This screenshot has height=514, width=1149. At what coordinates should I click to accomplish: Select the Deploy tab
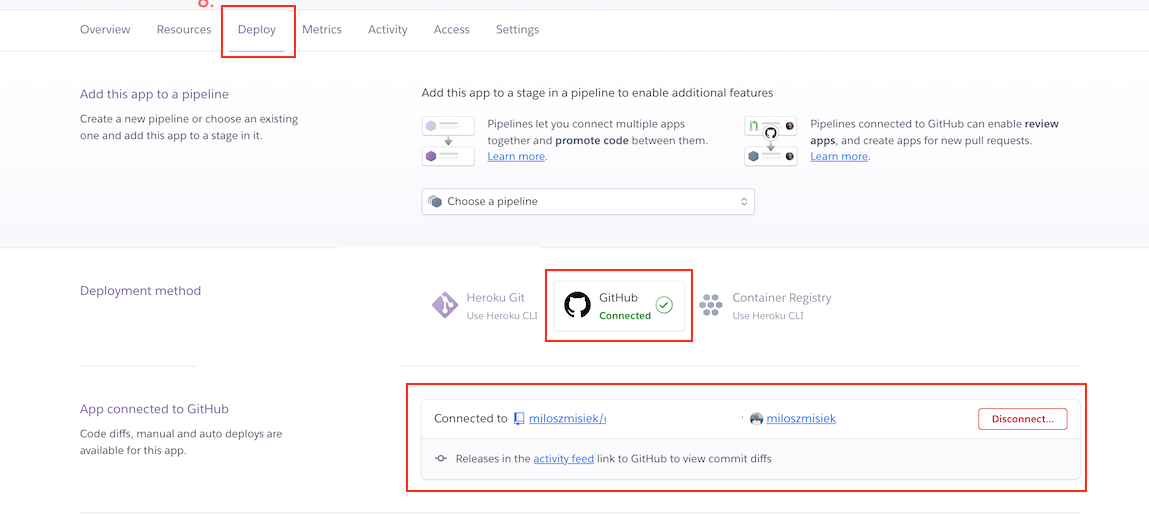(x=256, y=30)
